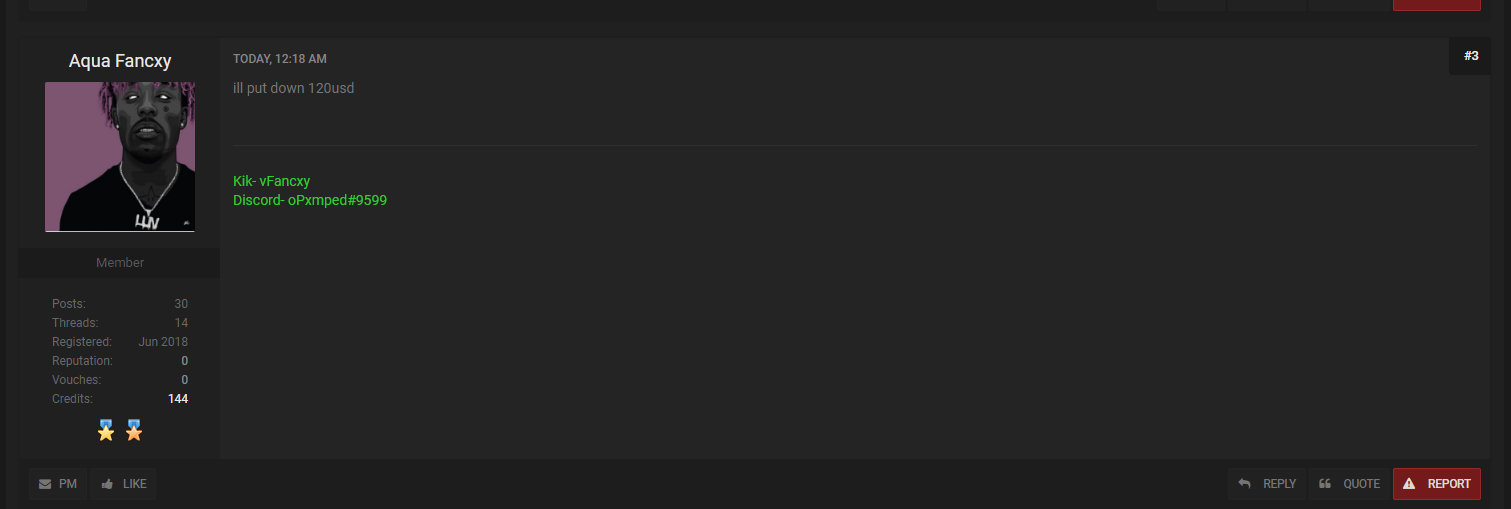Open the Vouches value of 0

coord(185,380)
